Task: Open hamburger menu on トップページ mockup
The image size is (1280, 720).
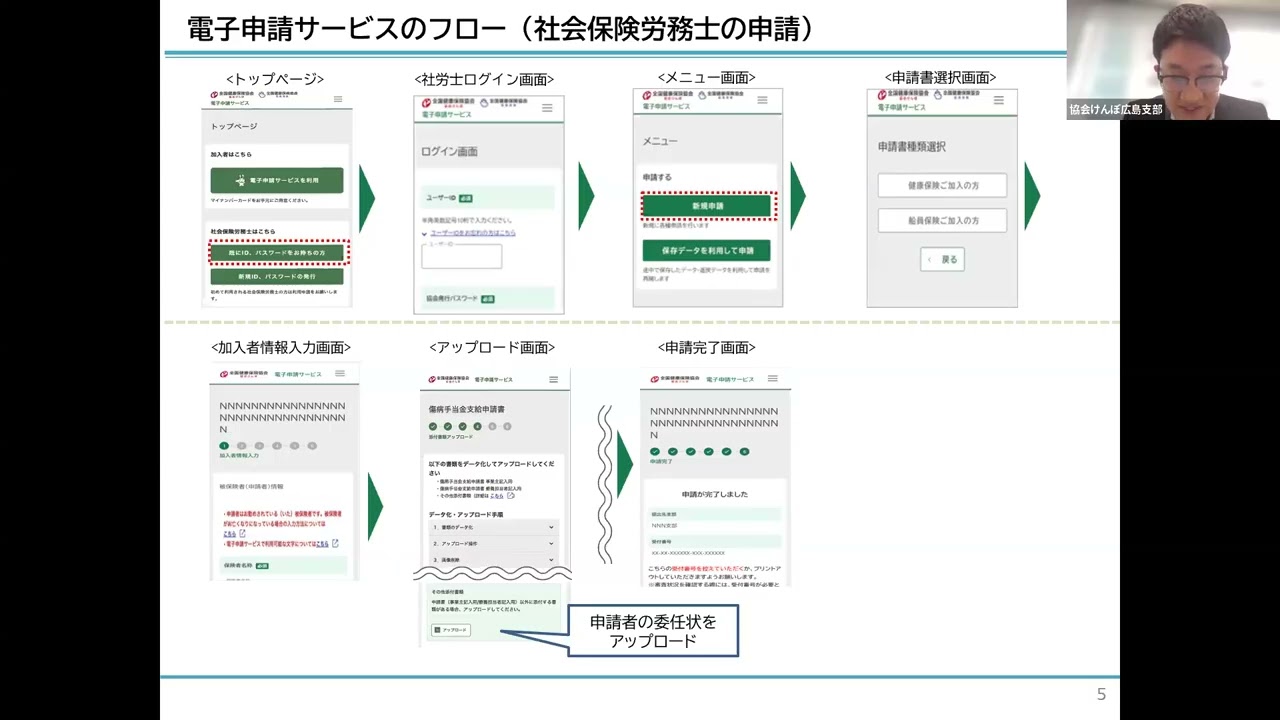Action: (338, 99)
